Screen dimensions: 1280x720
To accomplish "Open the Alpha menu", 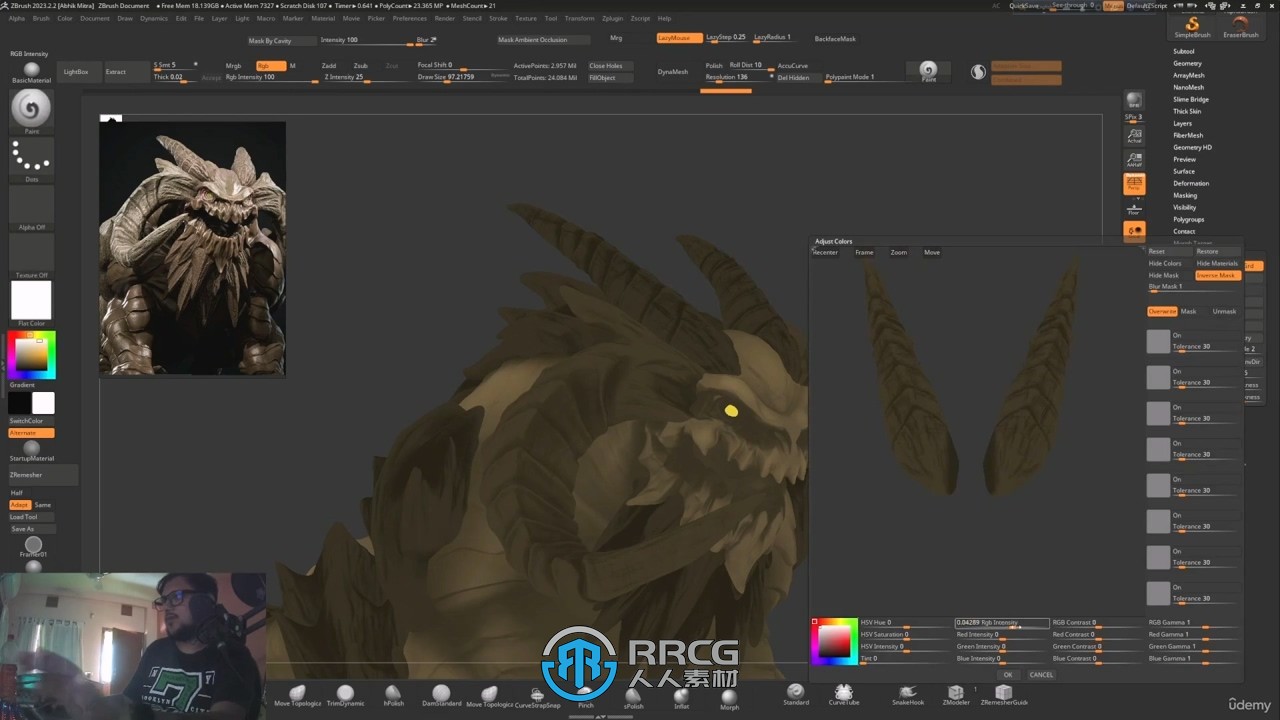I will [16, 18].
